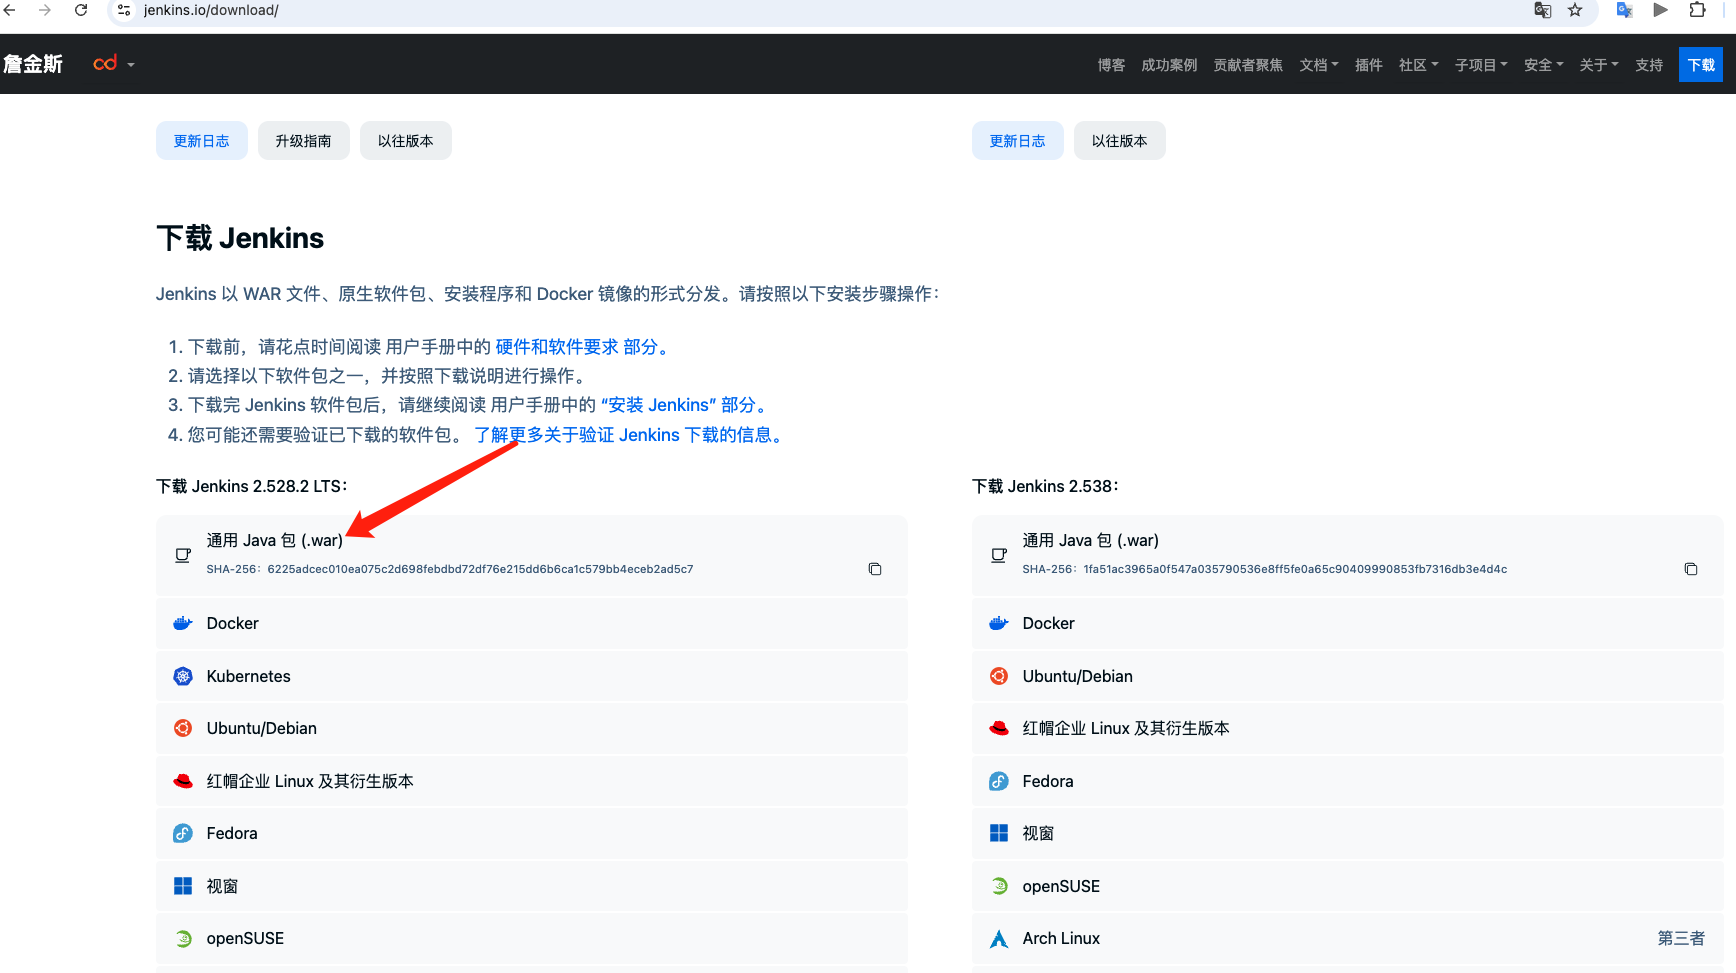
Task: Expand the 社区 dropdown menu
Action: 1419,65
